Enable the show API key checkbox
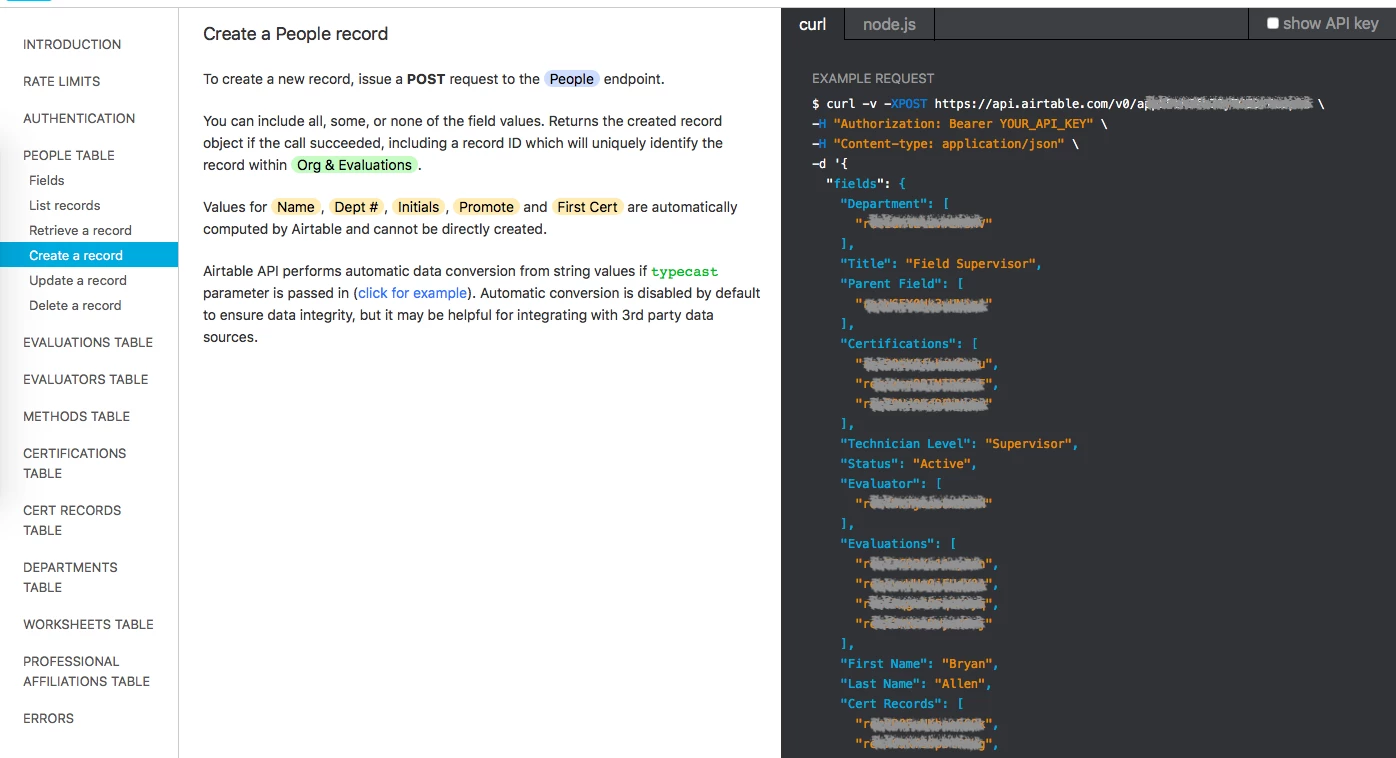The height and width of the screenshot is (758, 1396). pyautogui.click(x=1273, y=23)
